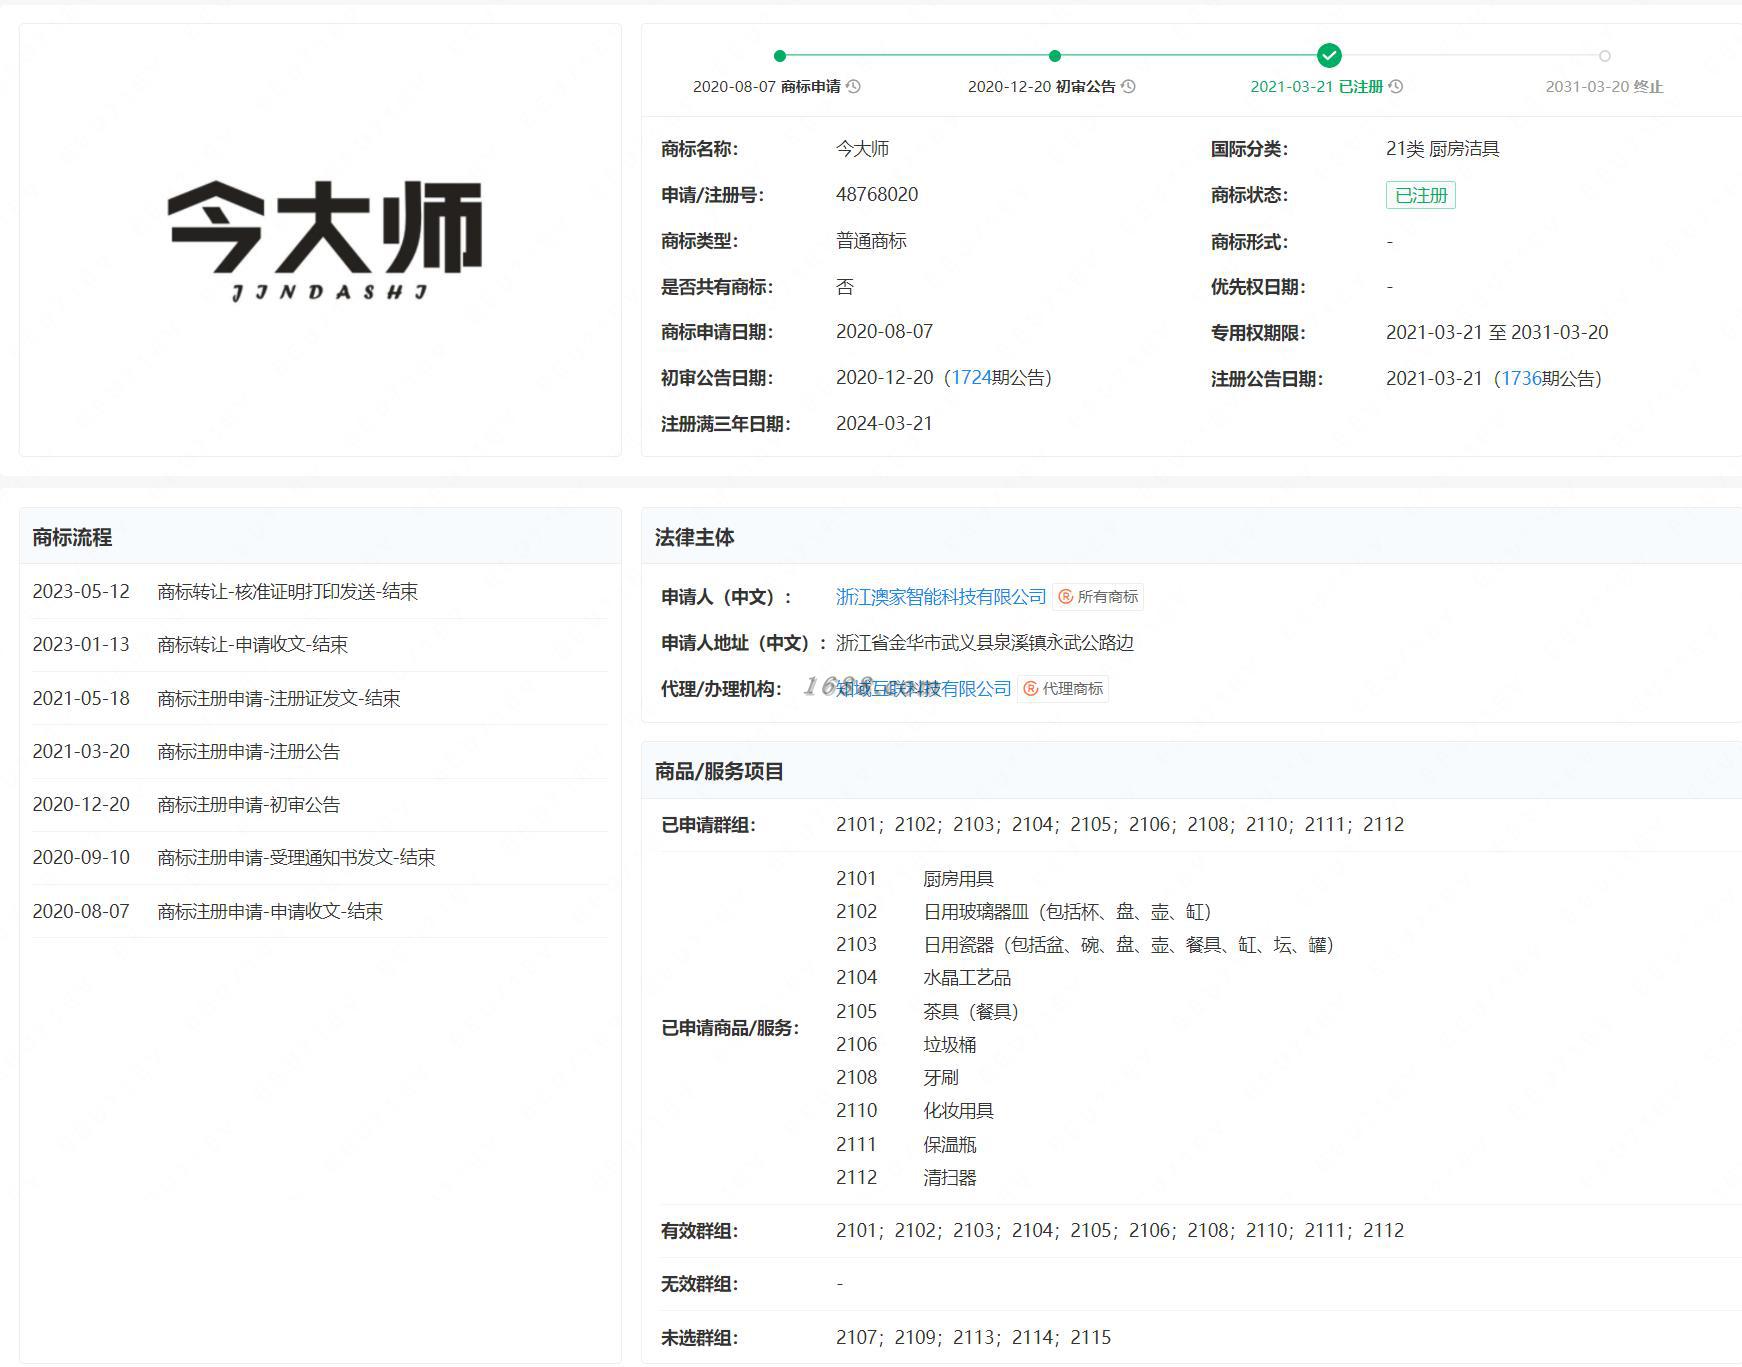Open the 1736 期公告 link

[x=1520, y=379]
